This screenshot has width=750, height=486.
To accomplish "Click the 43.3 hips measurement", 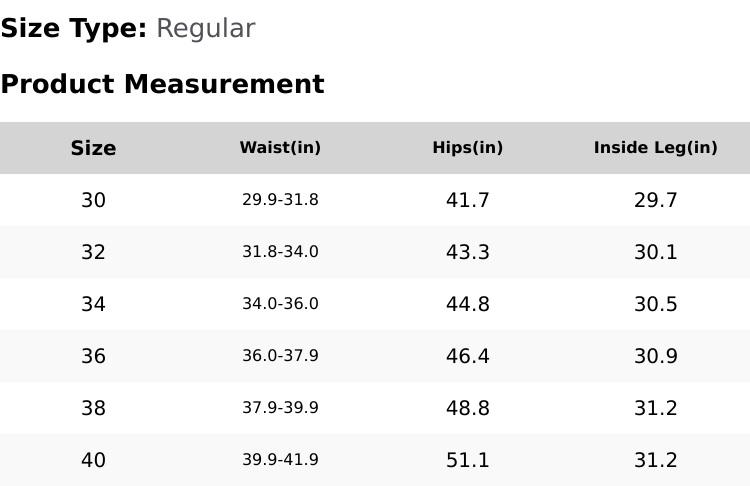I will (467, 252).
